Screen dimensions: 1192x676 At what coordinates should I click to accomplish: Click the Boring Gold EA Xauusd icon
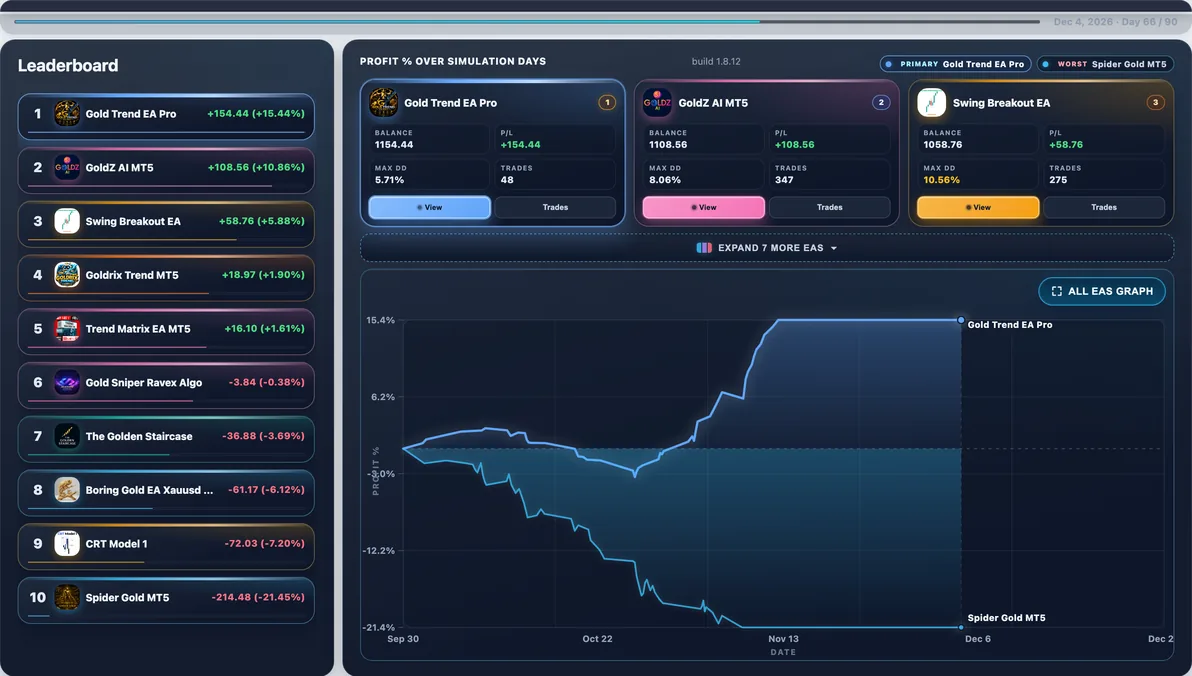pyautogui.click(x=67, y=490)
